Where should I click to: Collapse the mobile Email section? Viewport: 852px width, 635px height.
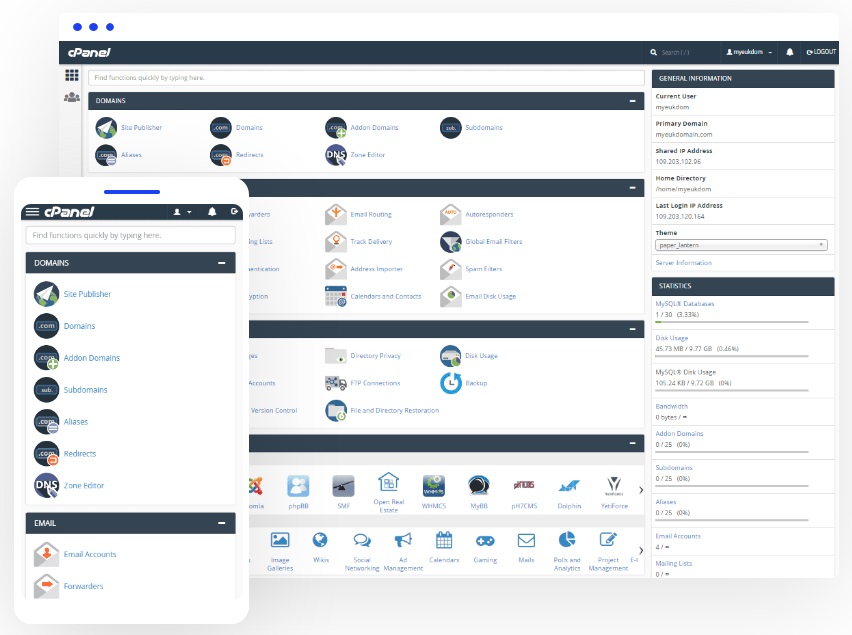pos(221,523)
